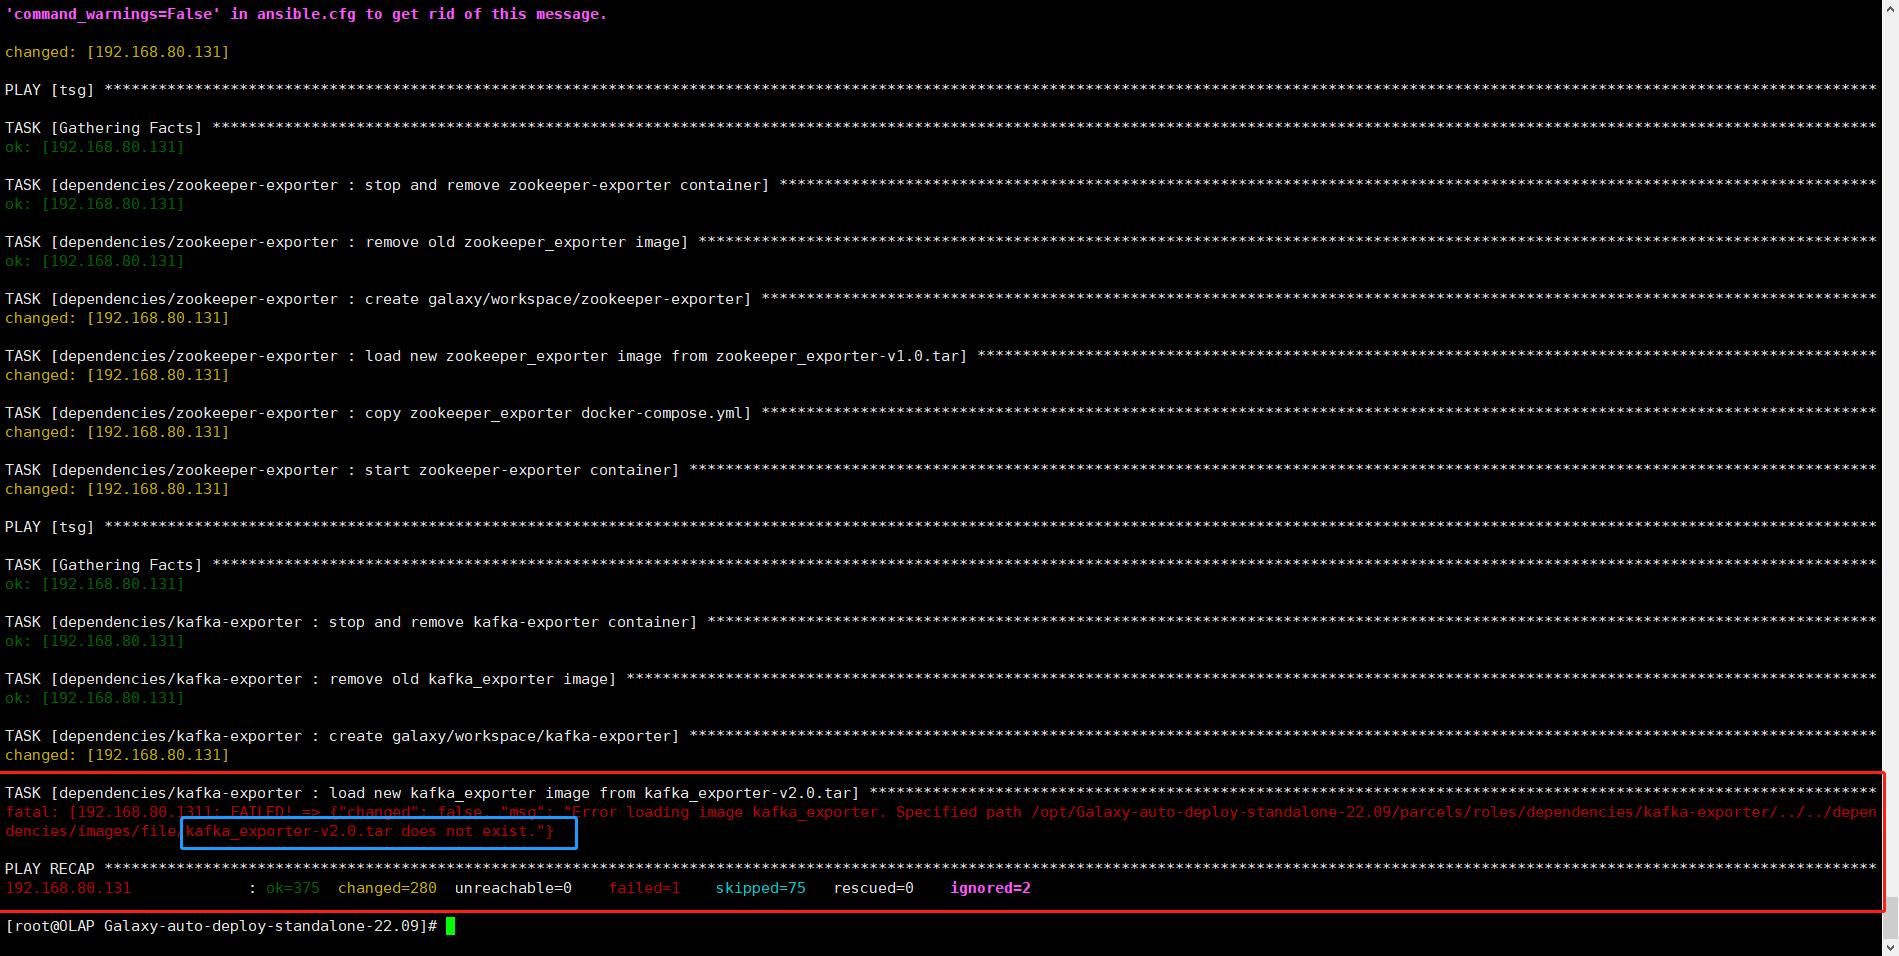Click the skipped=75 recap value
Image resolution: width=1899 pixels, height=956 pixels.
pos(760,888)
